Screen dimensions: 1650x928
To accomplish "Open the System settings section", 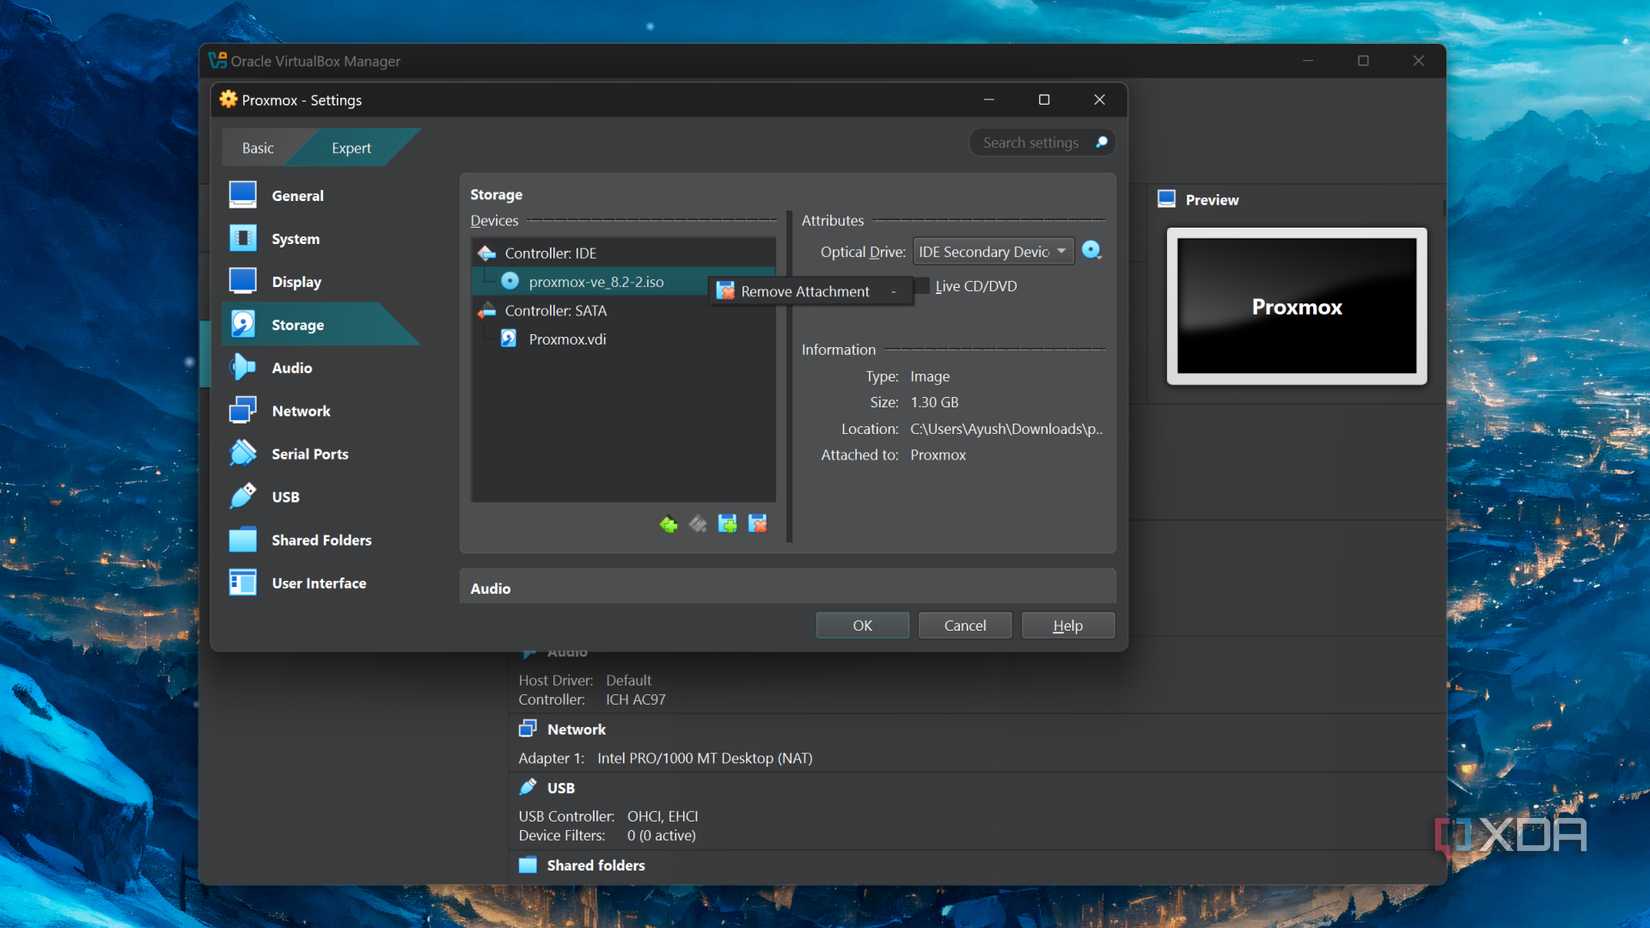I will click(x=295, y=238).
